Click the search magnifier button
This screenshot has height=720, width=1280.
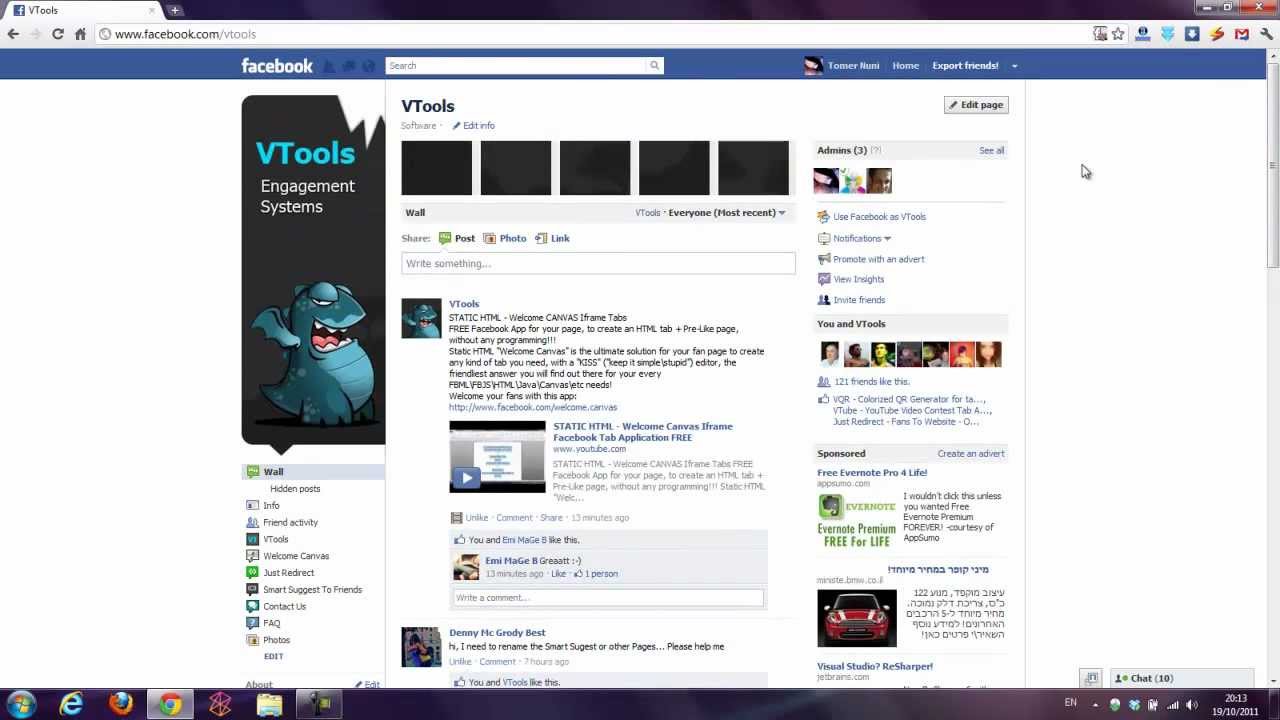(655, 66)
